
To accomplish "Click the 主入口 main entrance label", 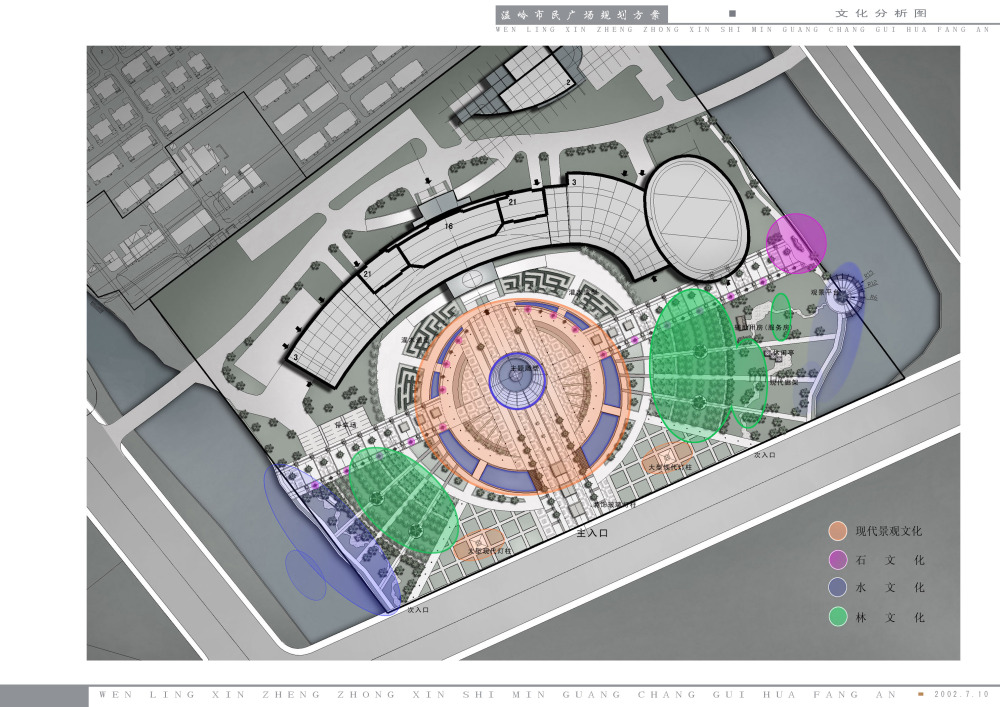I will [x=592, y=534].
